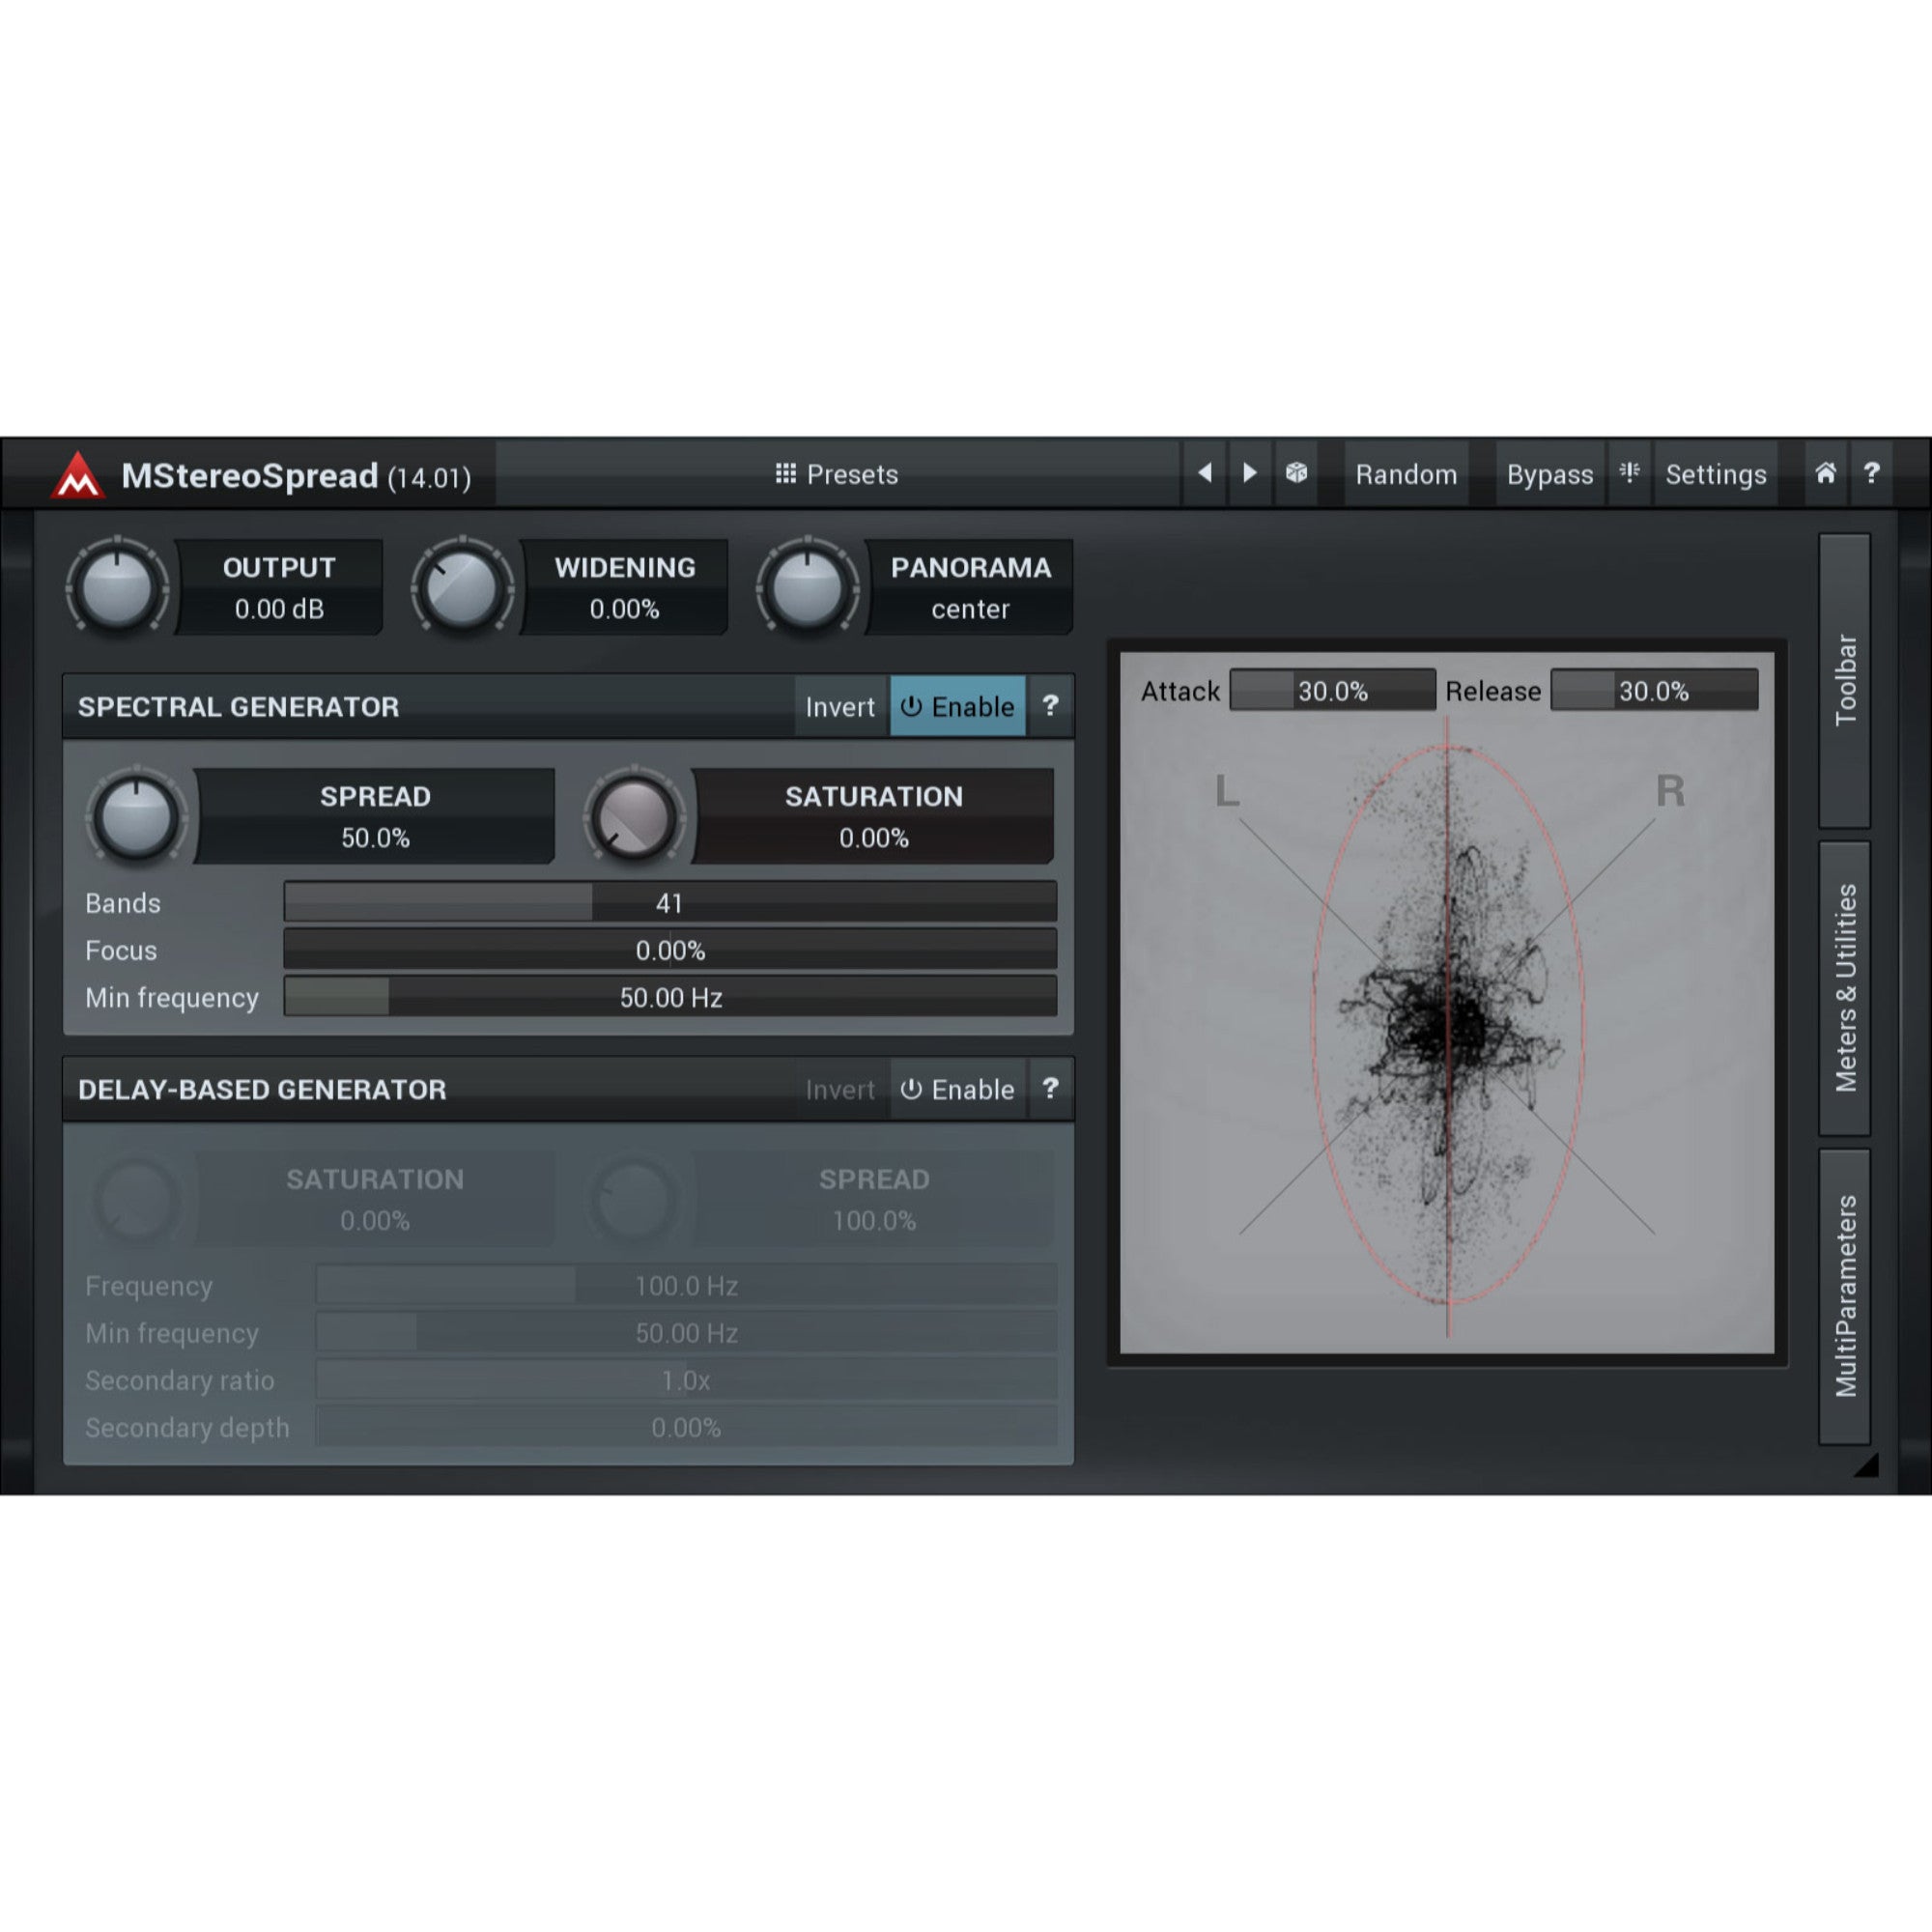Click the Bands slider showing 41
1932x1932 pixels.
[x=670, y=902]
